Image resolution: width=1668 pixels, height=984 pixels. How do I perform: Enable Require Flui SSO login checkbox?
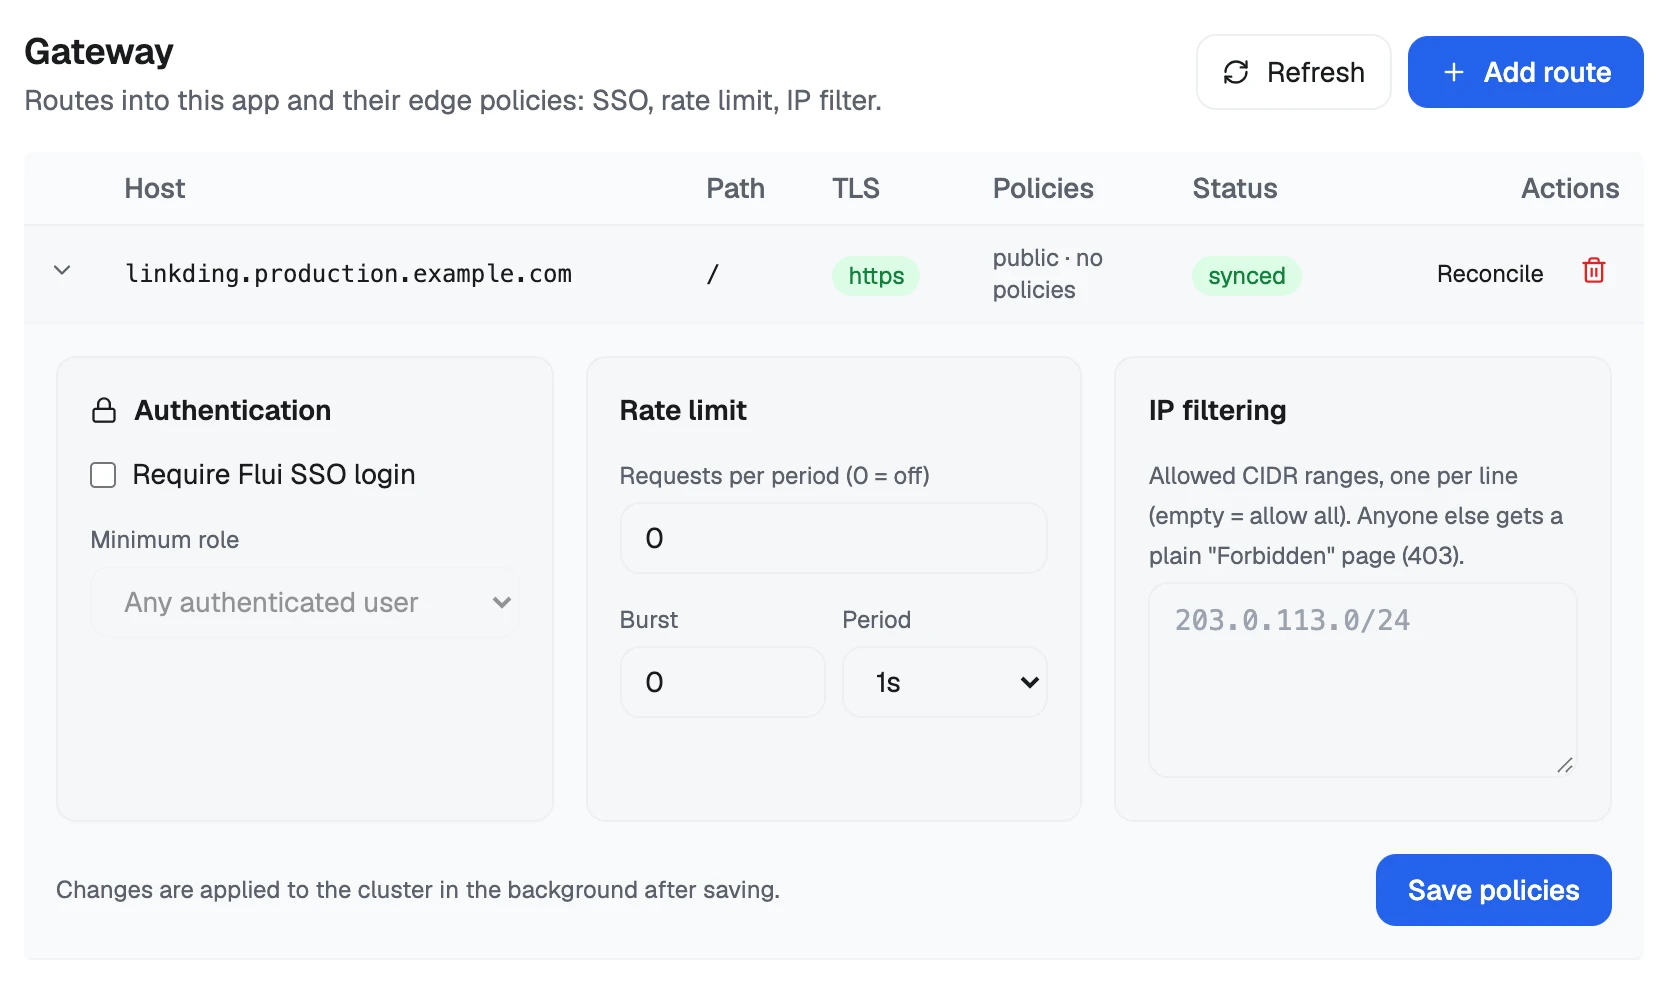(104, 475)
